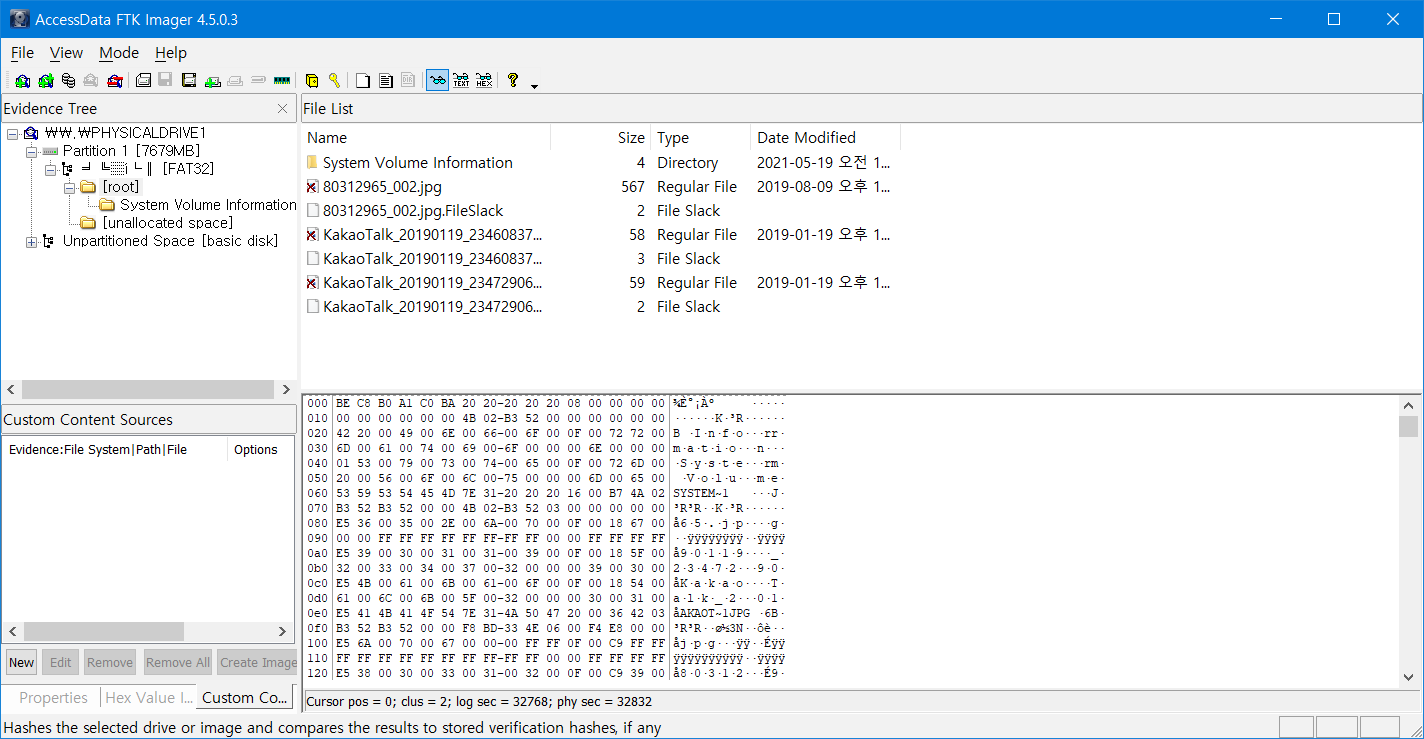
Task: Click the Add Evidence Item toolbar icon
Action: (22, 81)
